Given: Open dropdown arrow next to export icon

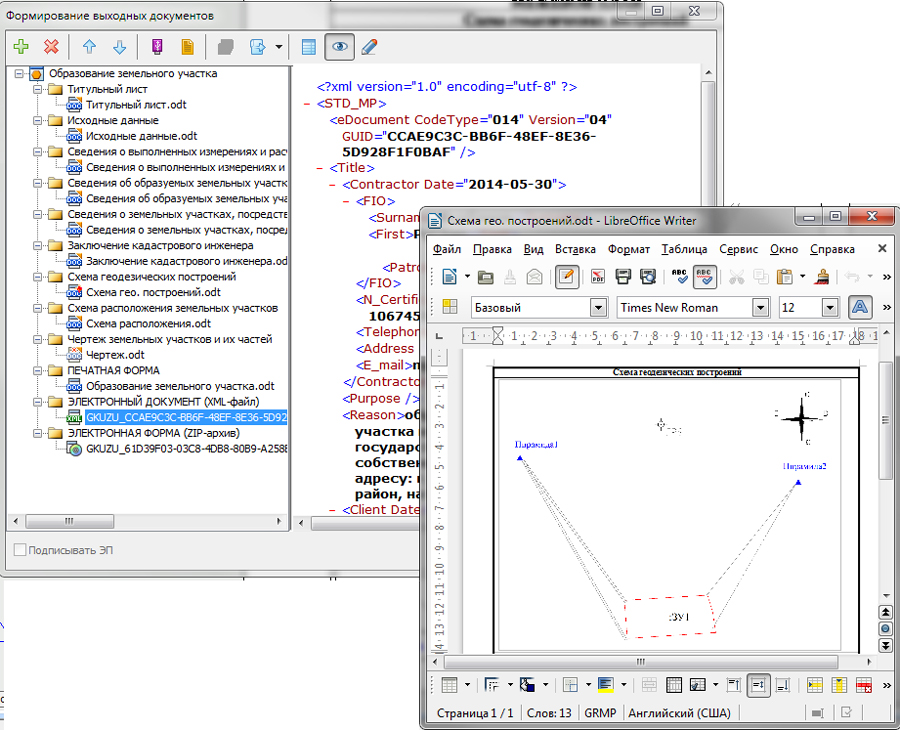Looking at the screenshot, I should [278, 47].
